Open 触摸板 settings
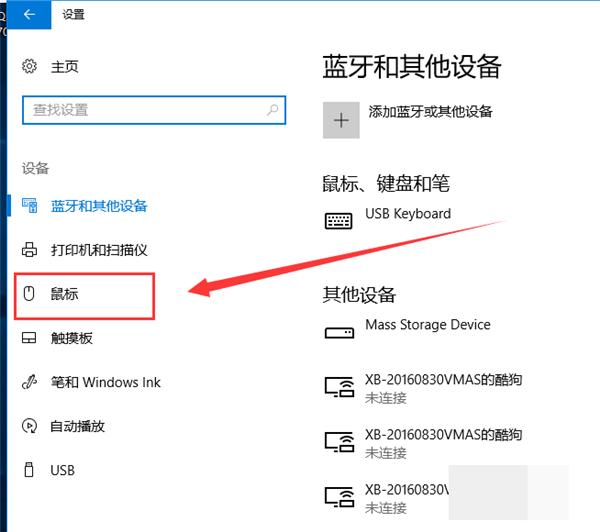 point(72,338)
